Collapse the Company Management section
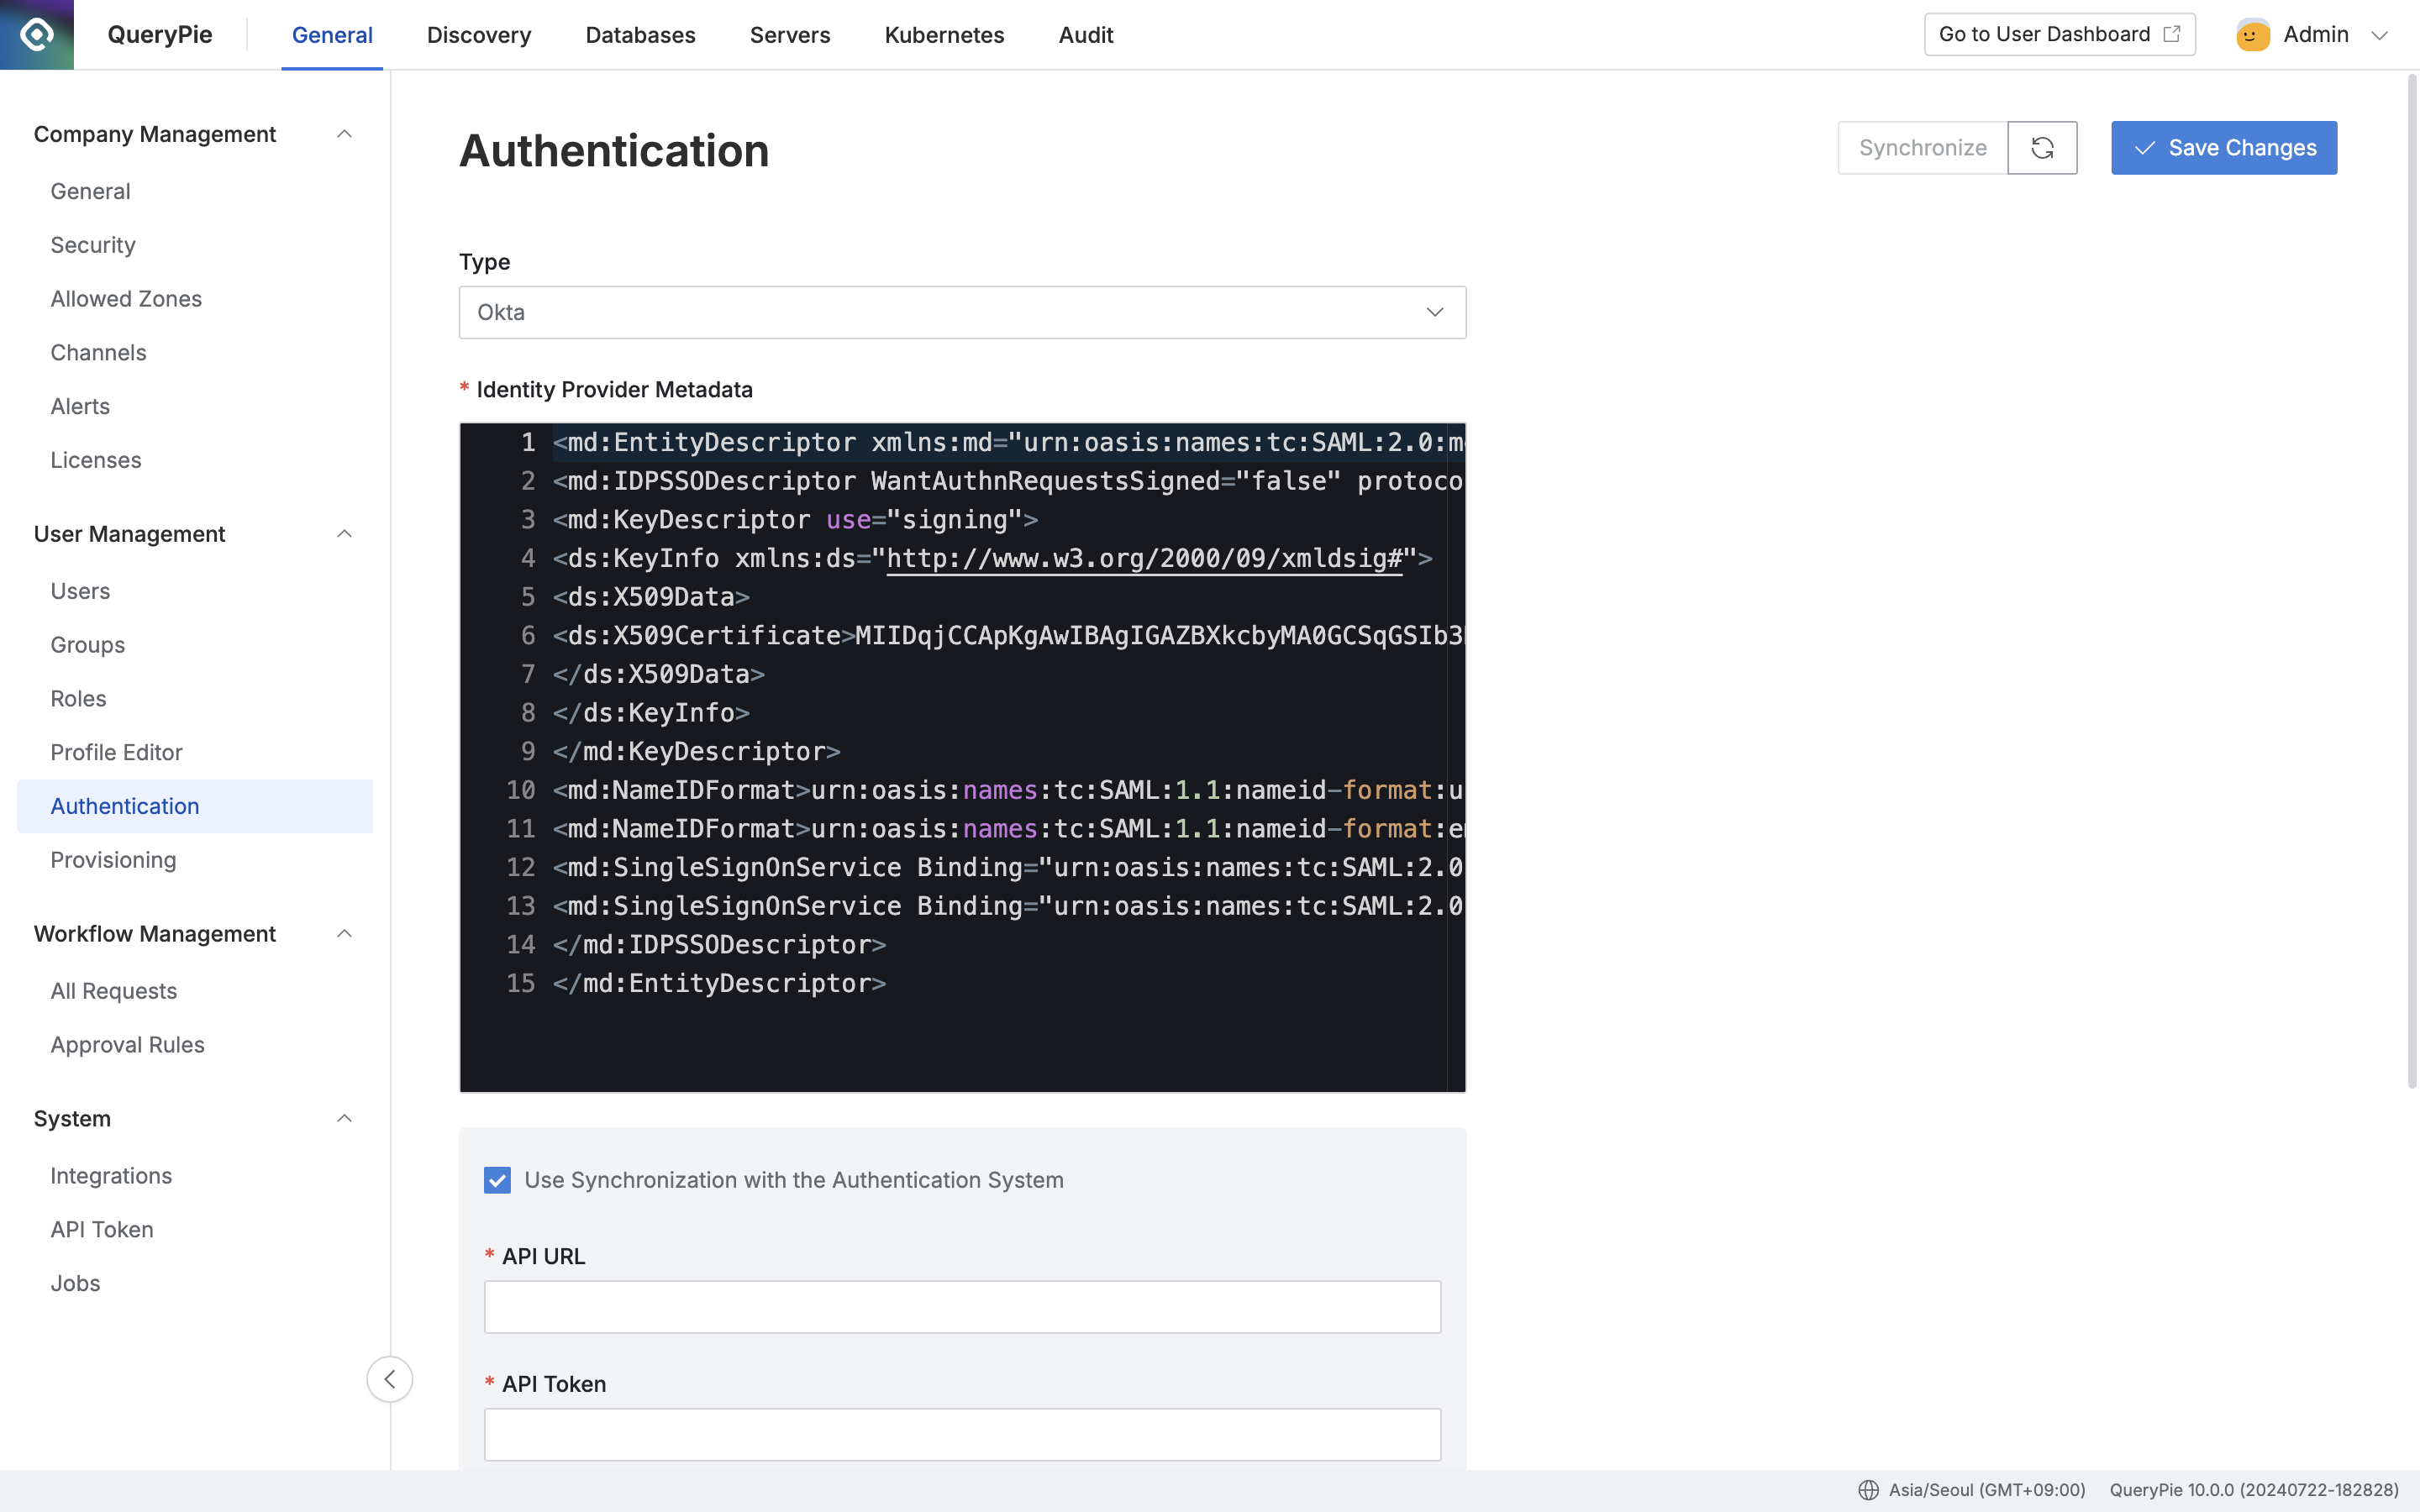The width and height of the screenshot is (2420, 1512). point(344,134)
